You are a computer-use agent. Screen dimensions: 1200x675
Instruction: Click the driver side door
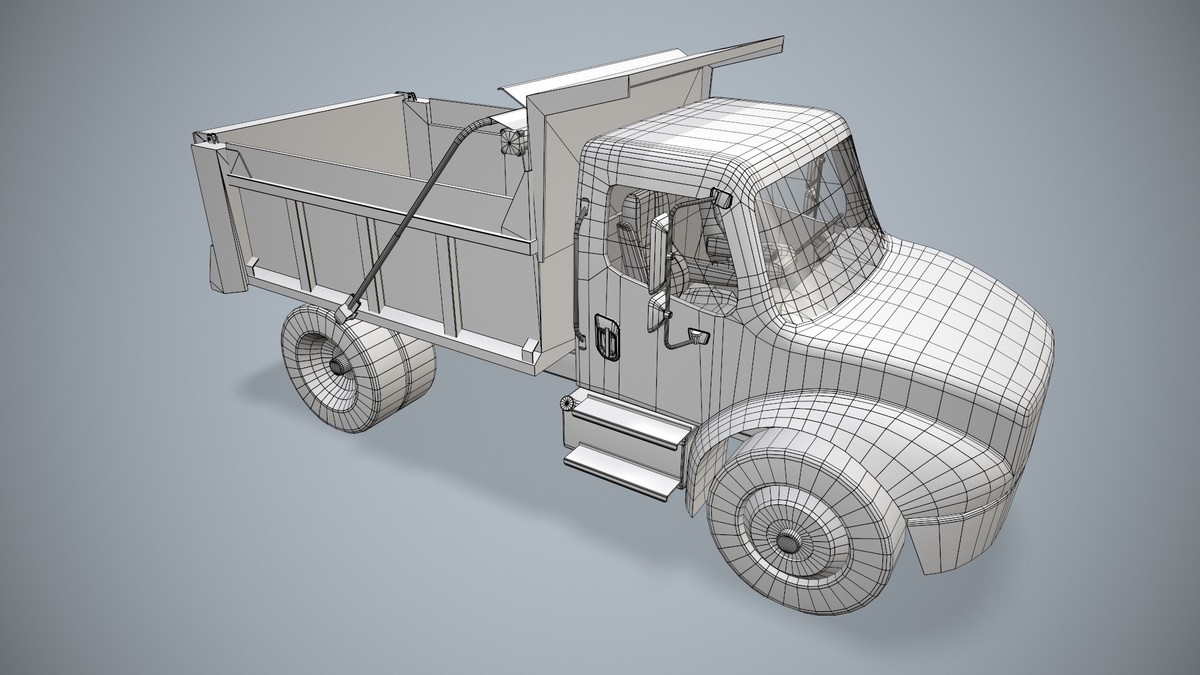640,300
